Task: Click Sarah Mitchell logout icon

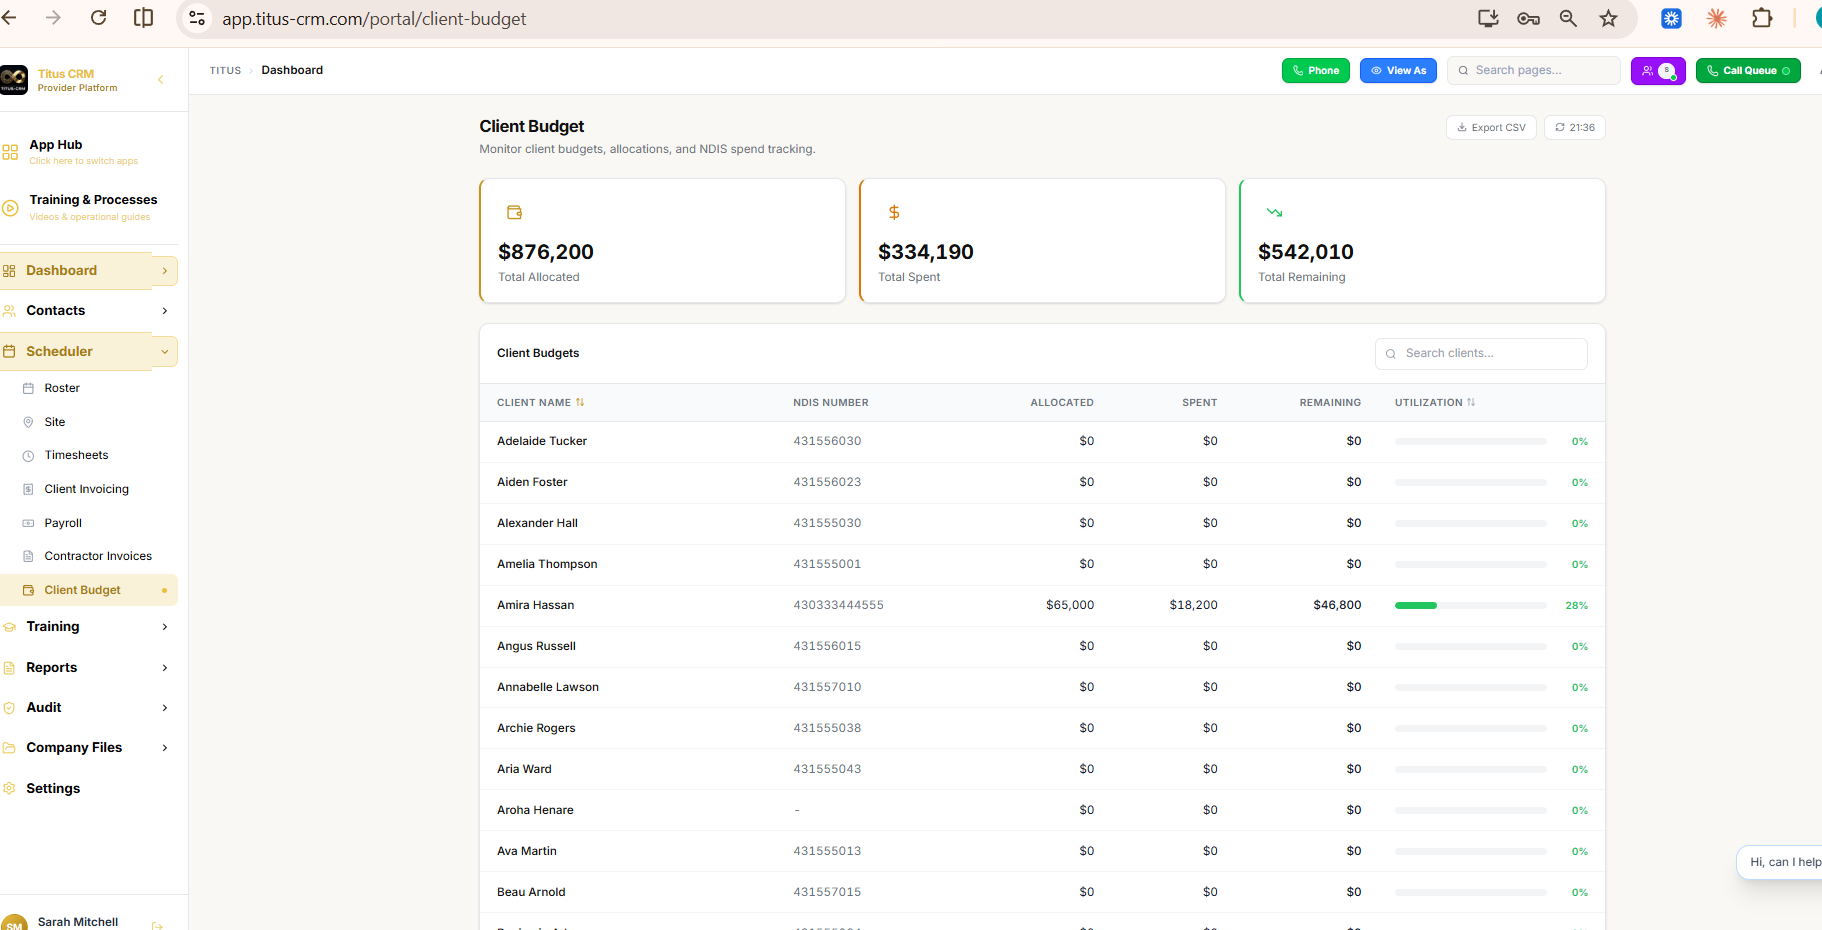Action: pos(157,925)
